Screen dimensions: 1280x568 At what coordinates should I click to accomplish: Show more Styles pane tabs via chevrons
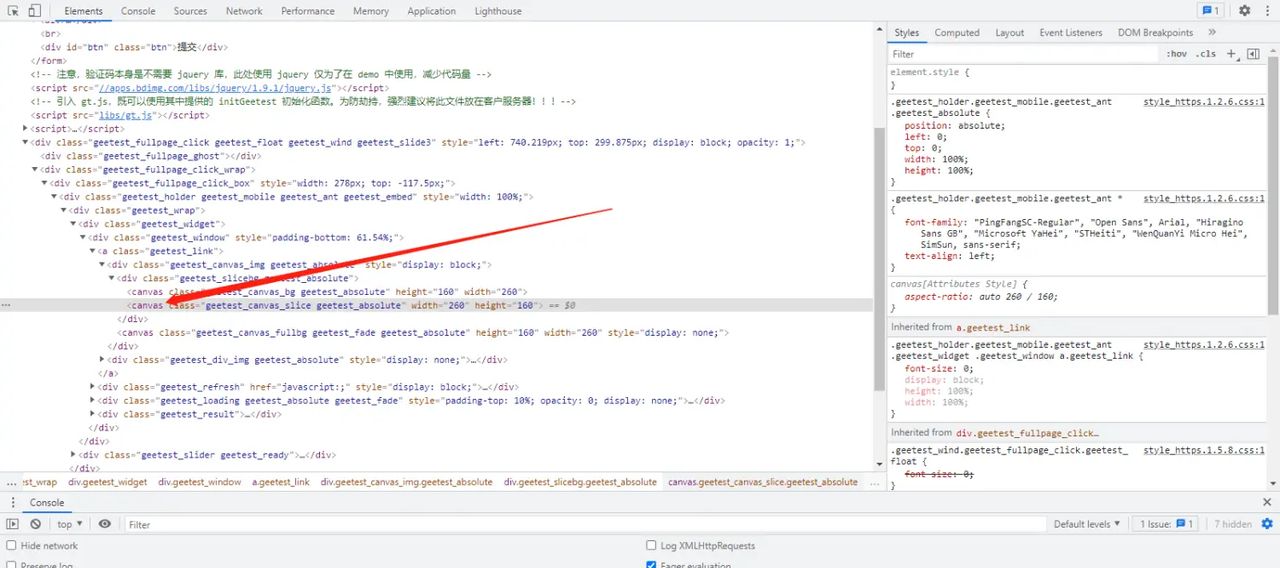click(x=1212, y=32)
